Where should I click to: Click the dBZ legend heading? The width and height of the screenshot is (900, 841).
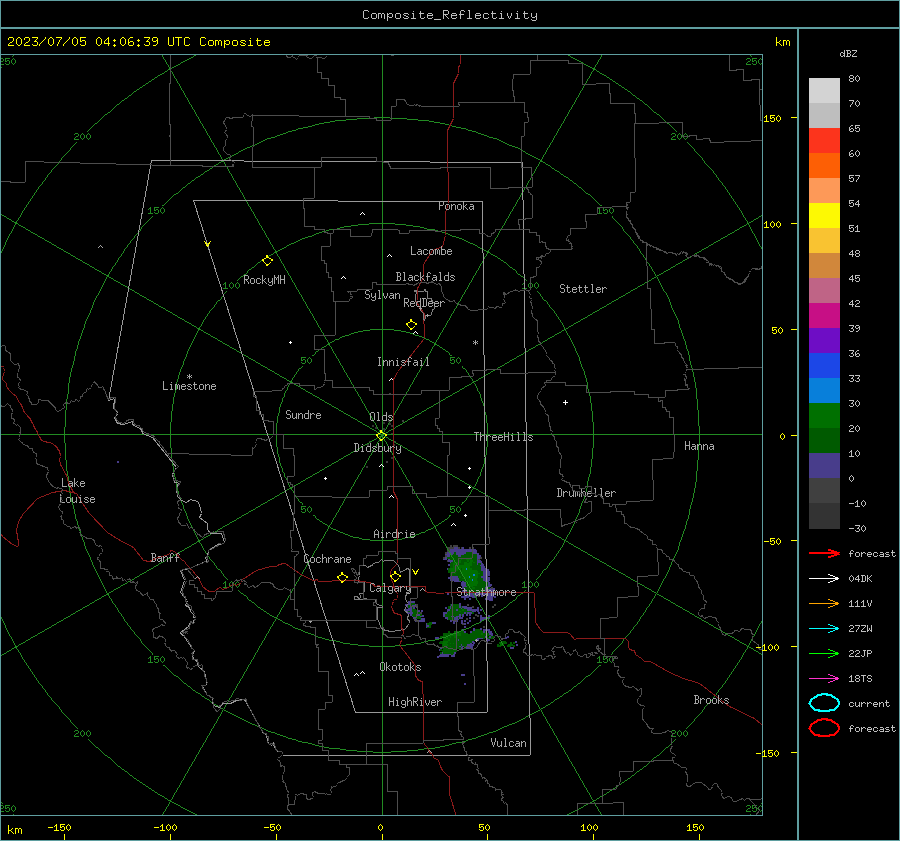(848, 53)
